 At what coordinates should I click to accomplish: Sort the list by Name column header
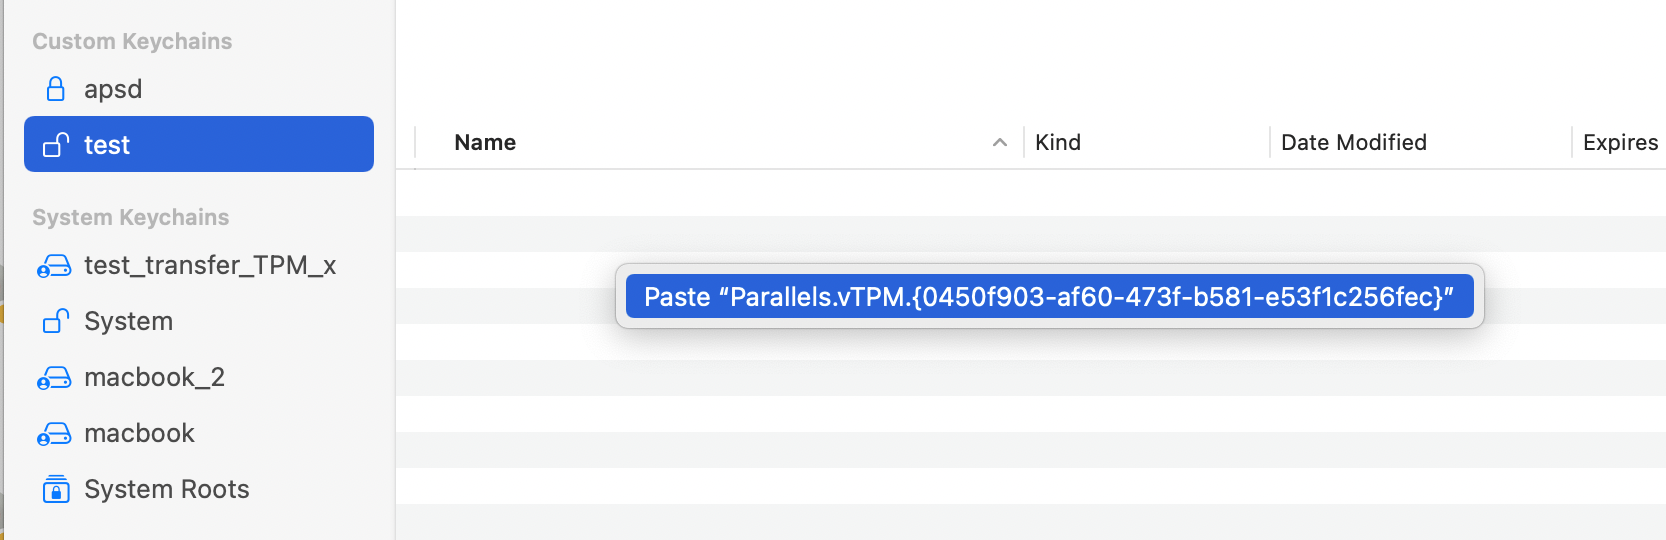pos(485,143)
